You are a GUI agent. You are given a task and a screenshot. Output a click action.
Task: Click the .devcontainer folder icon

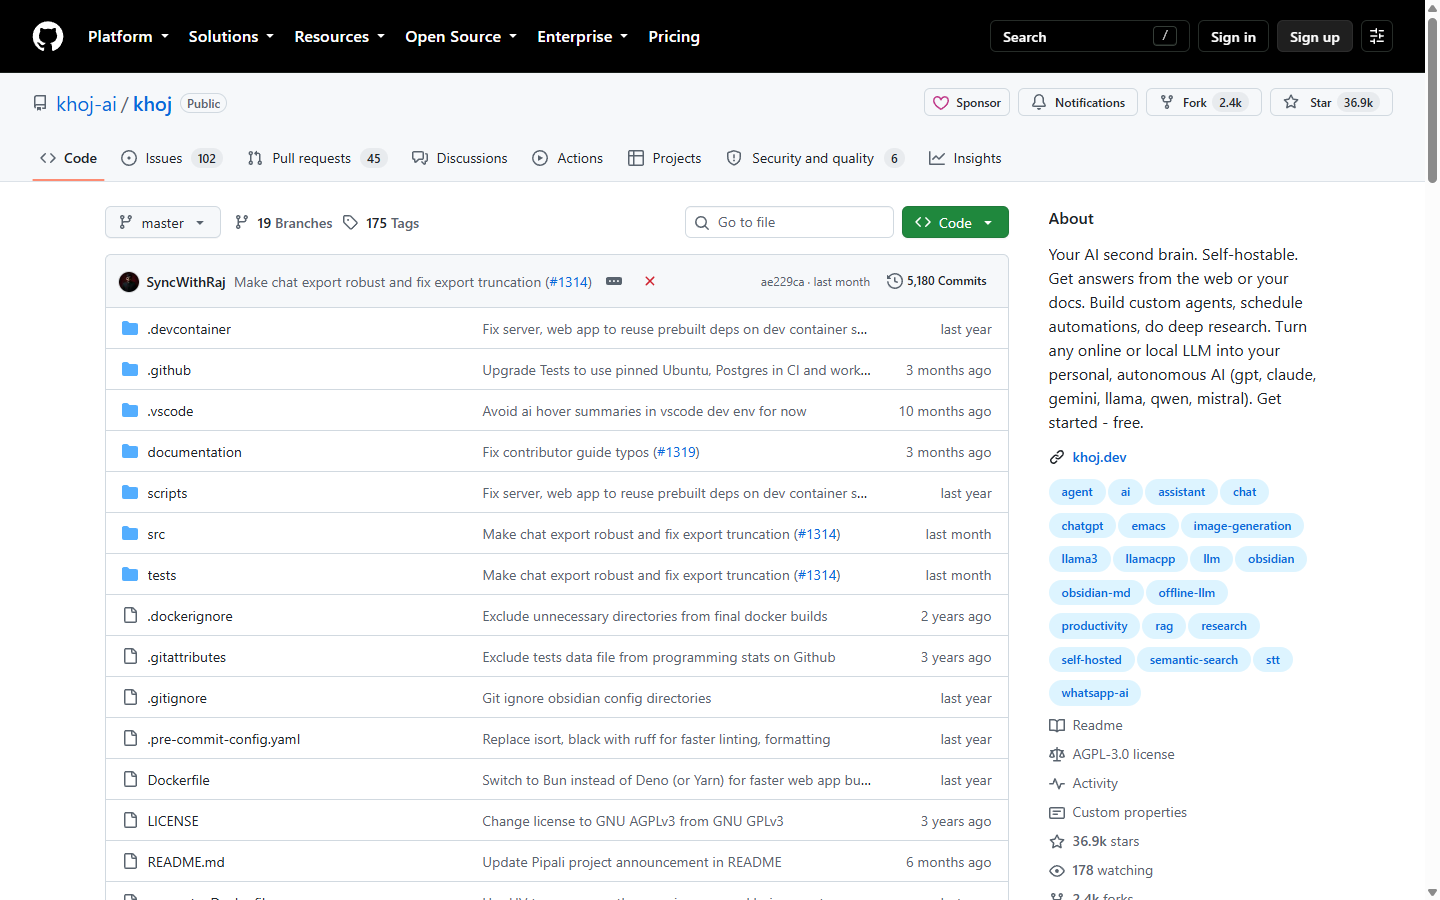130,329
